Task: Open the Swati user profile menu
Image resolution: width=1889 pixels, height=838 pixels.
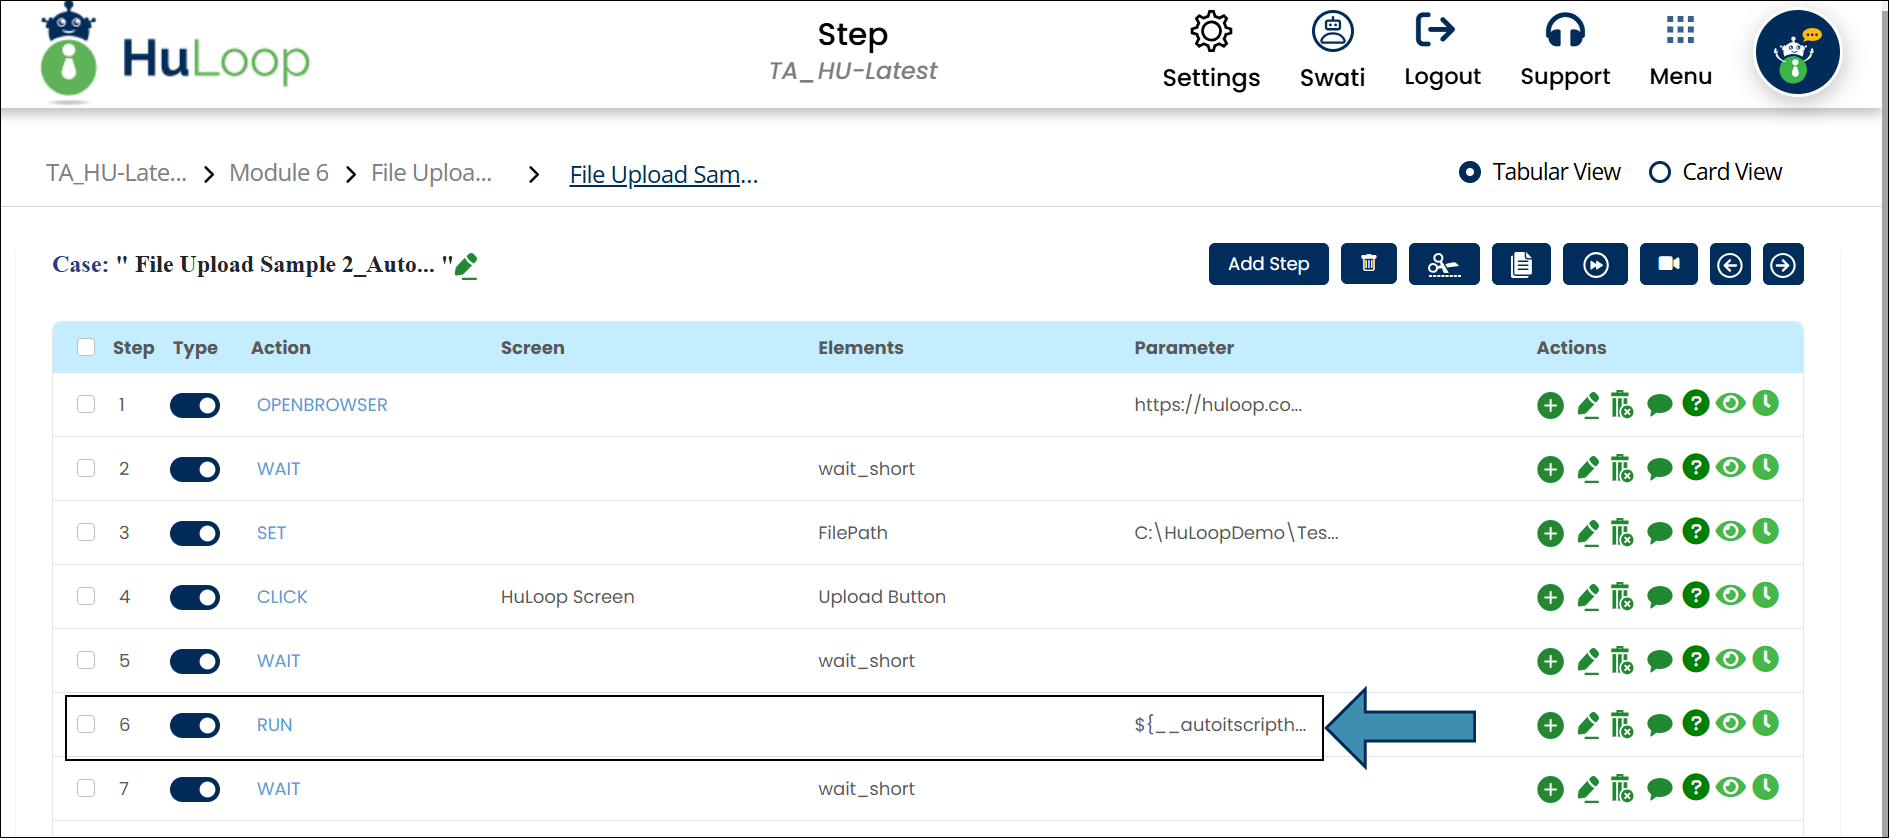Action: [x=1332, y=50]
